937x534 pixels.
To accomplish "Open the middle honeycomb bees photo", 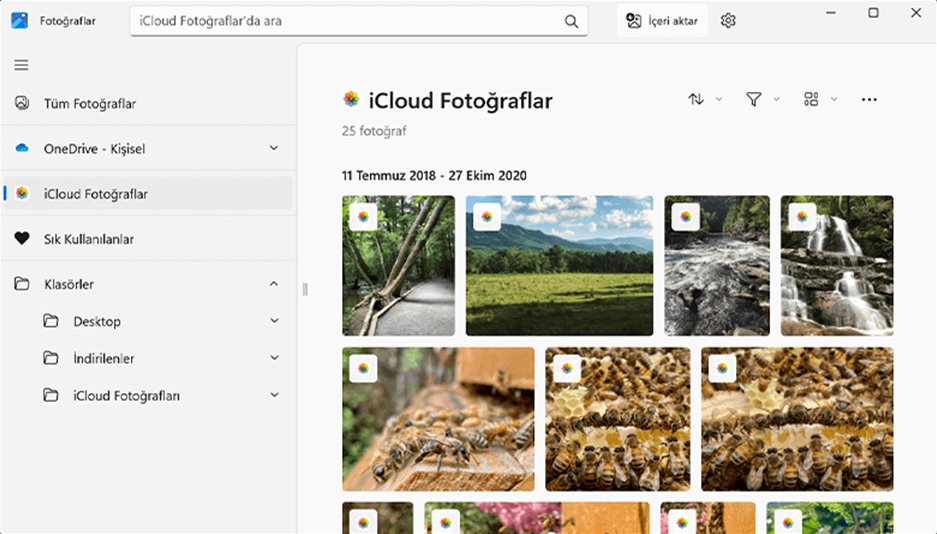I will point(618,419).
